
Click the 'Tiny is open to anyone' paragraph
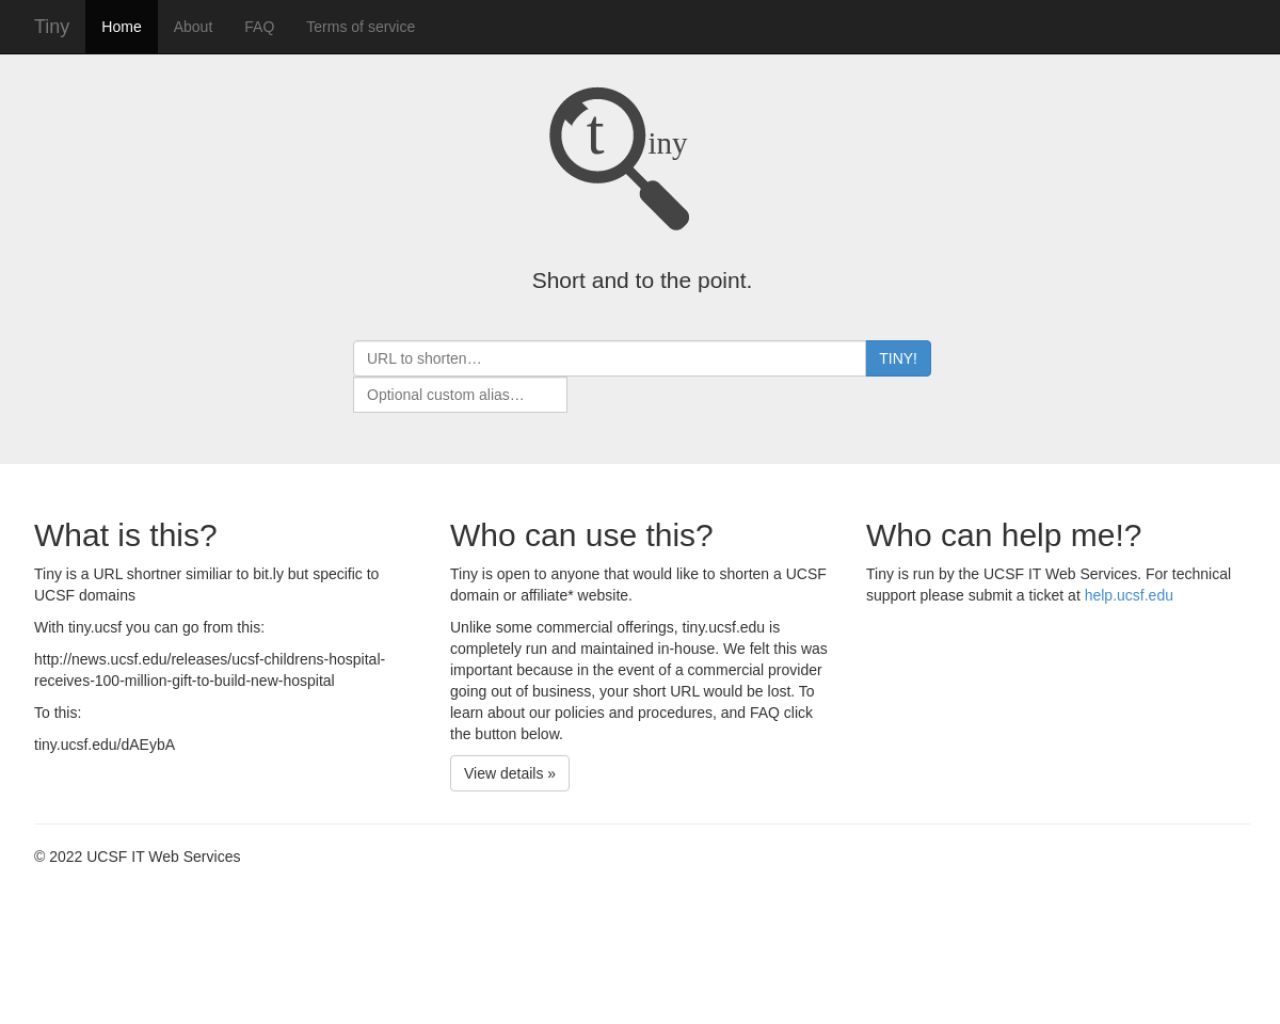(639, 584)
